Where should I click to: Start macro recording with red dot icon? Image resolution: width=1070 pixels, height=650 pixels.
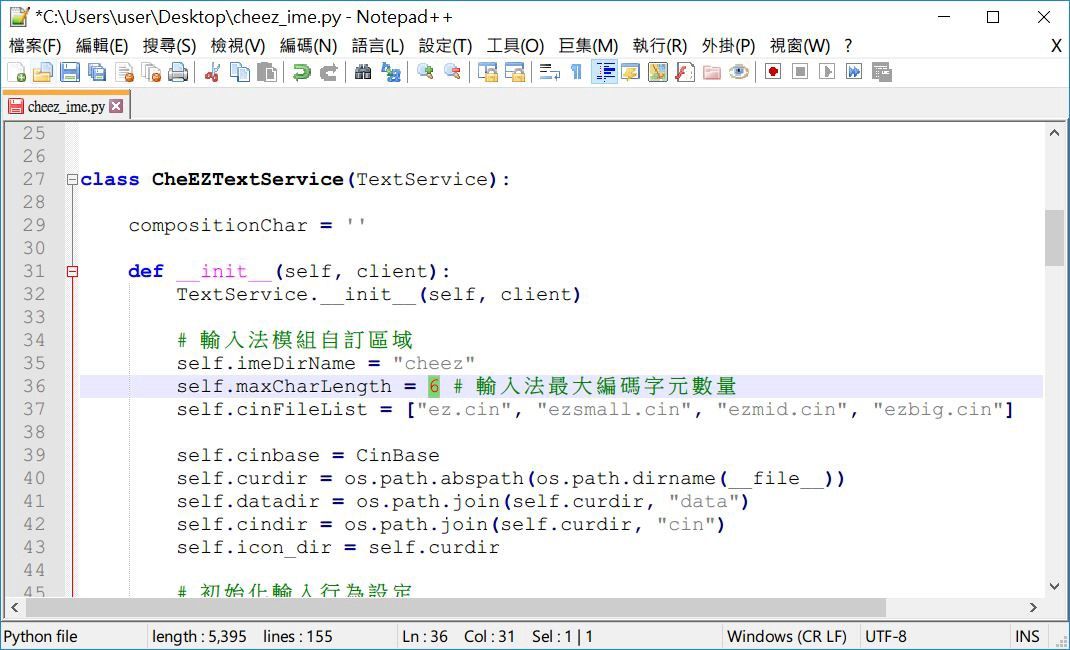pyautogui.click(x=773, y=72)
